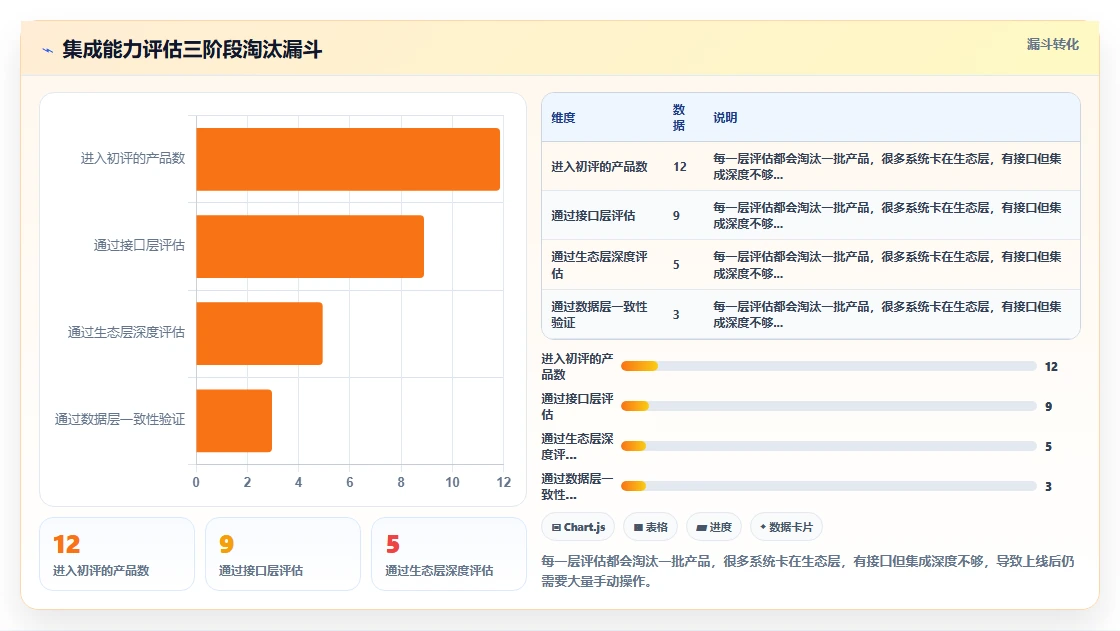Select the Chart.js chip
This screenshot has width=1120, height=631.
point(579,527)
